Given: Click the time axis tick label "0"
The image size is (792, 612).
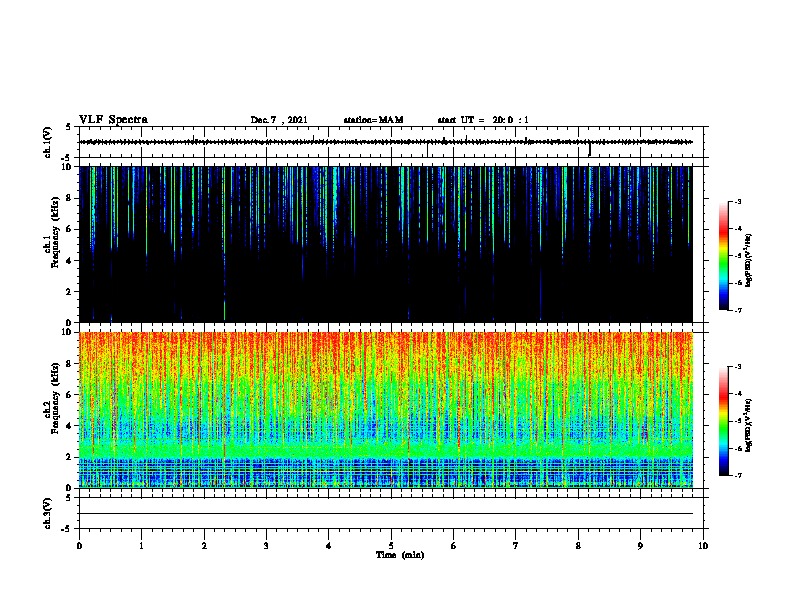Looking at the screenshot, I should tap(79, 546).
